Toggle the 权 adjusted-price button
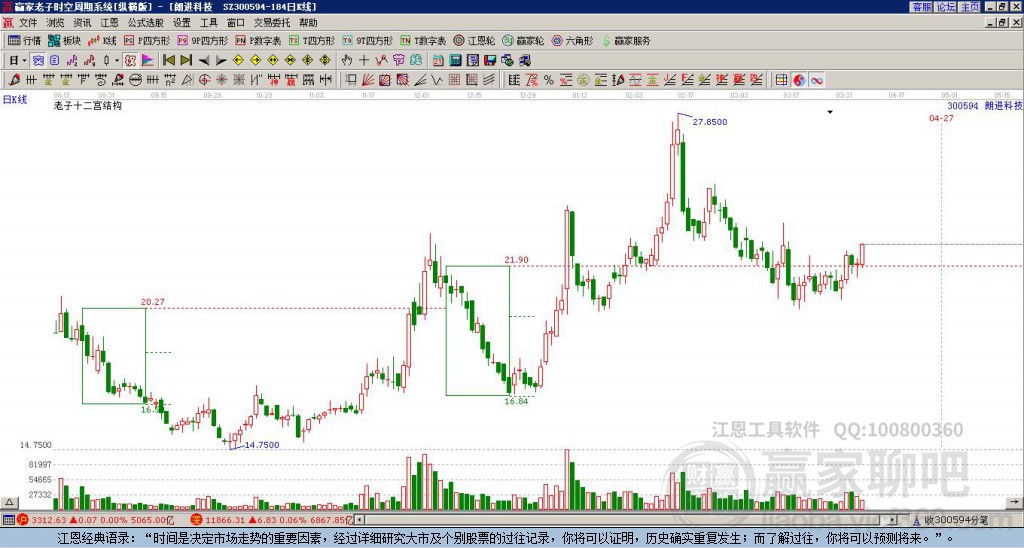Image resolution: width=1024 pixels, height=548 pixels. (130, 60)
